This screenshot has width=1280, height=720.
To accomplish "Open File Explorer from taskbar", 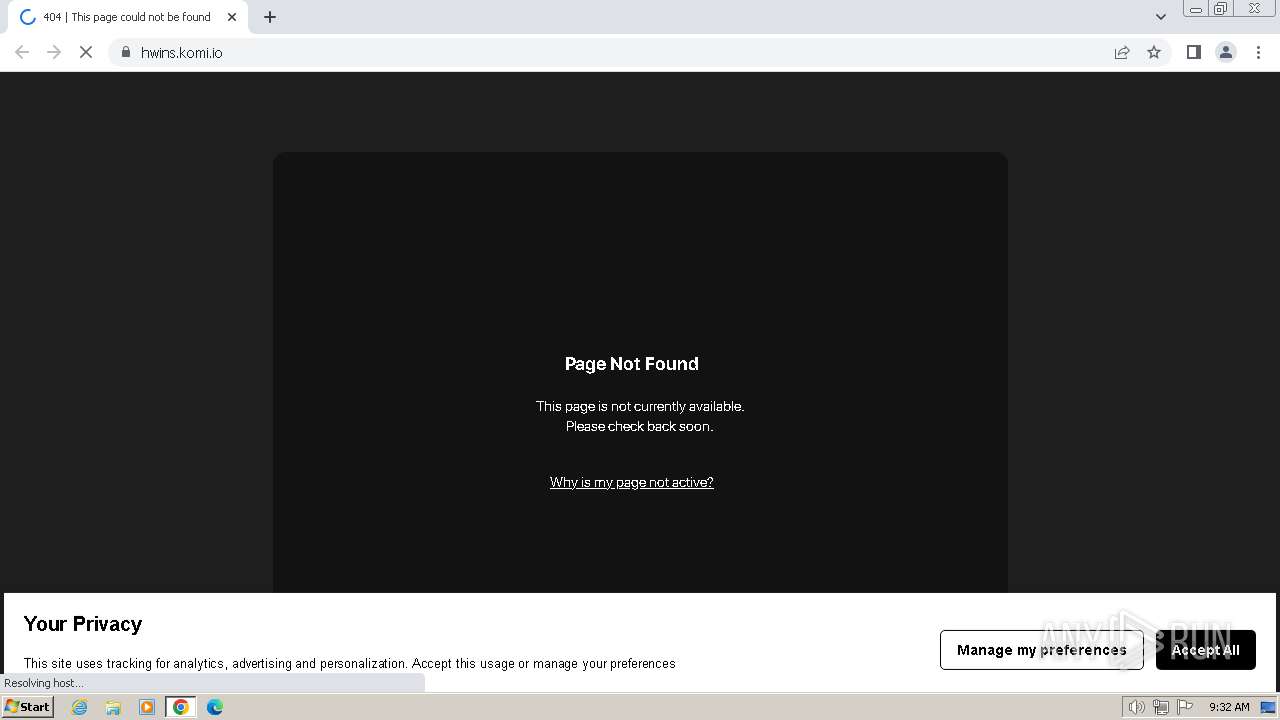I will 113,707.
